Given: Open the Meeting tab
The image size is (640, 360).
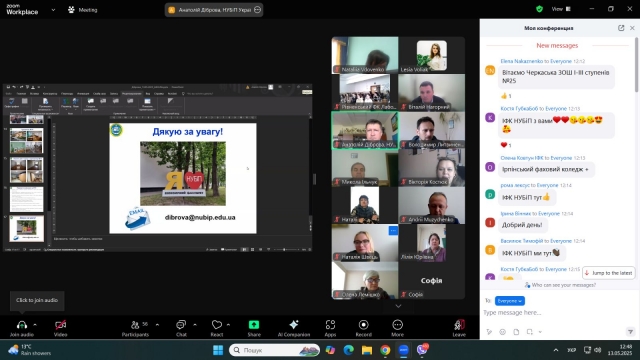Looking at the screenshot, I should pyautogui.click(x=83, y=10).
